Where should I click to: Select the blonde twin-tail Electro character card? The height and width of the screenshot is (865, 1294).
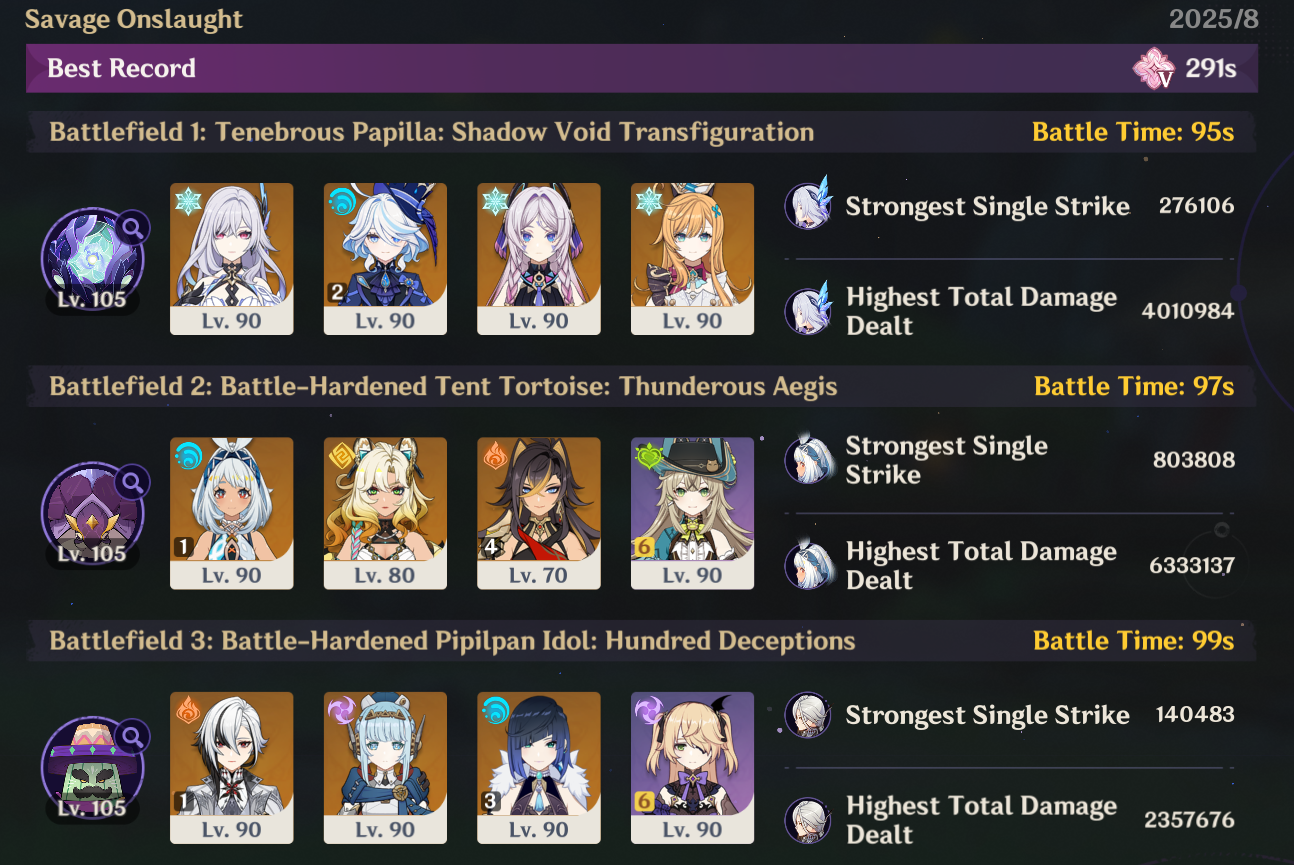(693, 768)
